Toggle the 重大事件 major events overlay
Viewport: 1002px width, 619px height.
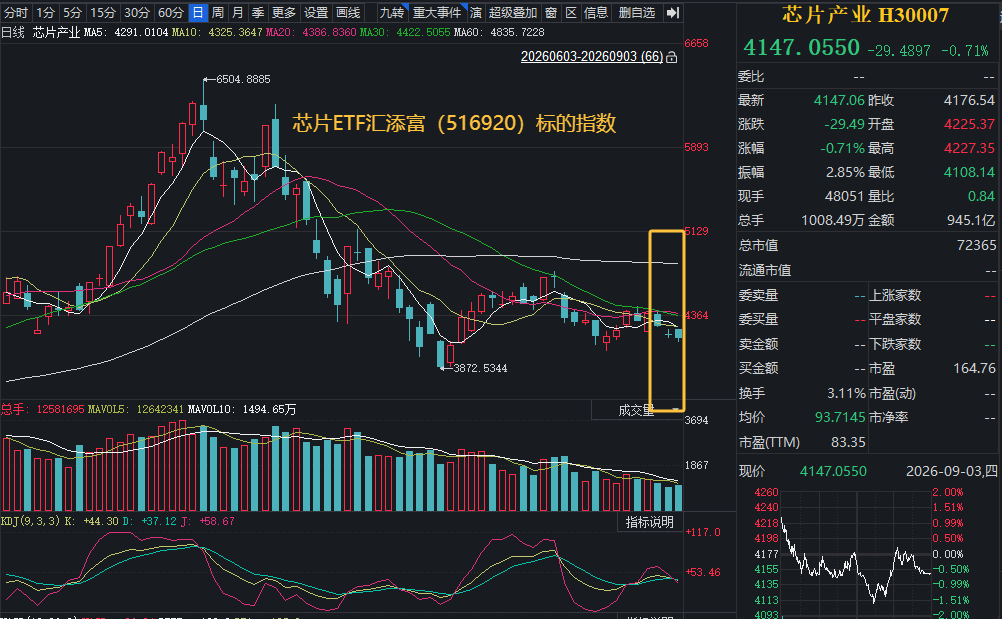(x=437, y=12)
